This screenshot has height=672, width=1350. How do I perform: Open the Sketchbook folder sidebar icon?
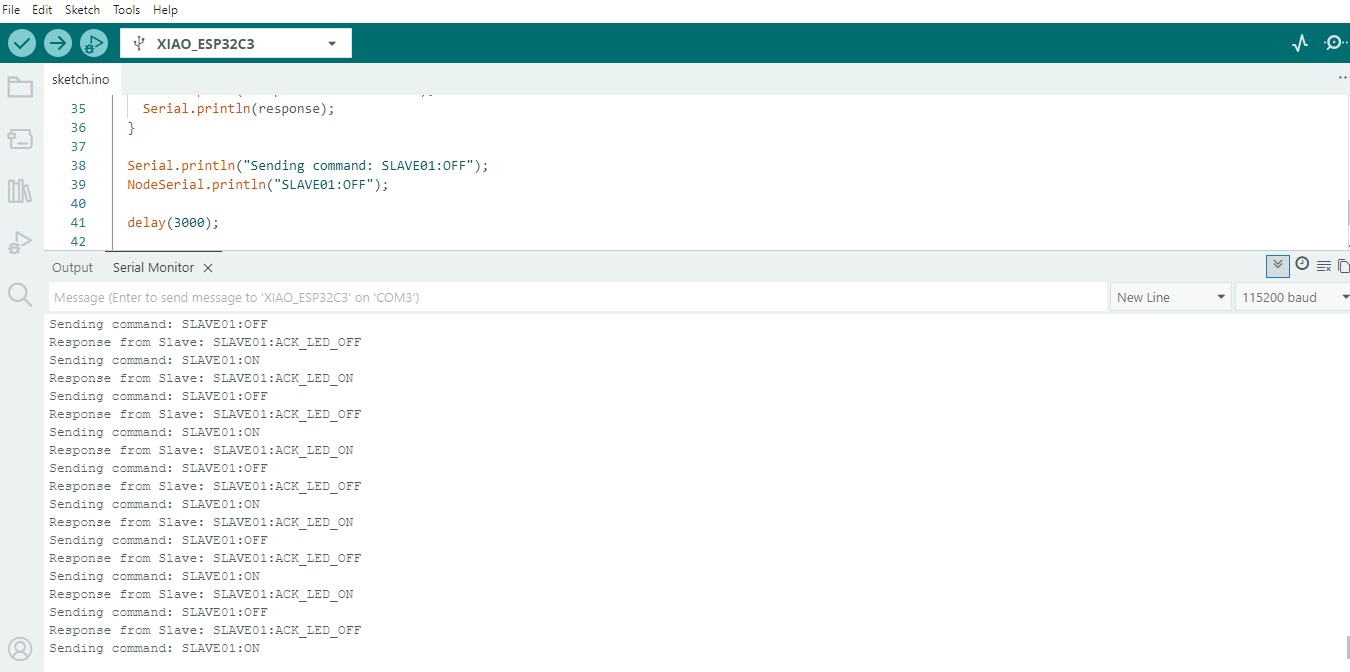tap(20, 87)
